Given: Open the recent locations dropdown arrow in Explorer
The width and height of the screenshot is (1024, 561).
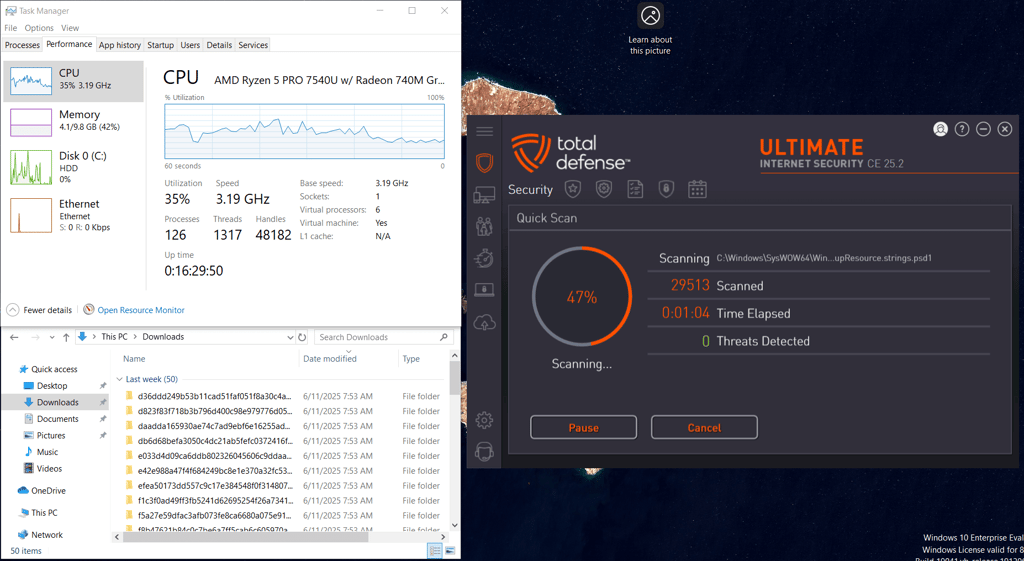Looking at the screenshot, I should pos(53,338).
